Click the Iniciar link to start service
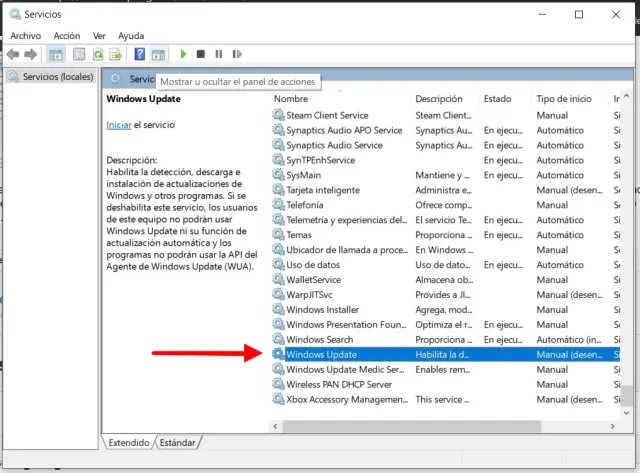 tap(119, 125)
